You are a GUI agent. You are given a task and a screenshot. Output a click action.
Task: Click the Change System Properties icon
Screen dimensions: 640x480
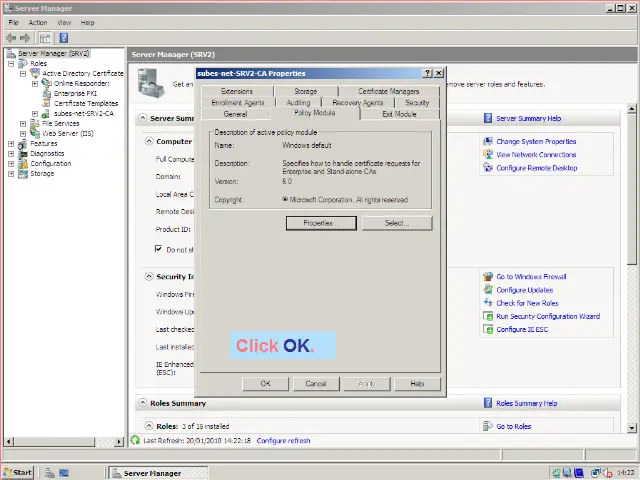(488, 142)
